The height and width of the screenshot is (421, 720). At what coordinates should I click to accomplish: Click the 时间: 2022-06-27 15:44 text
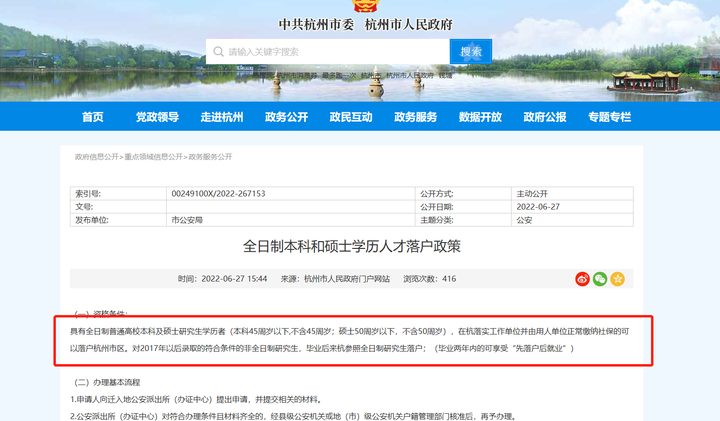tap(223, 279)
